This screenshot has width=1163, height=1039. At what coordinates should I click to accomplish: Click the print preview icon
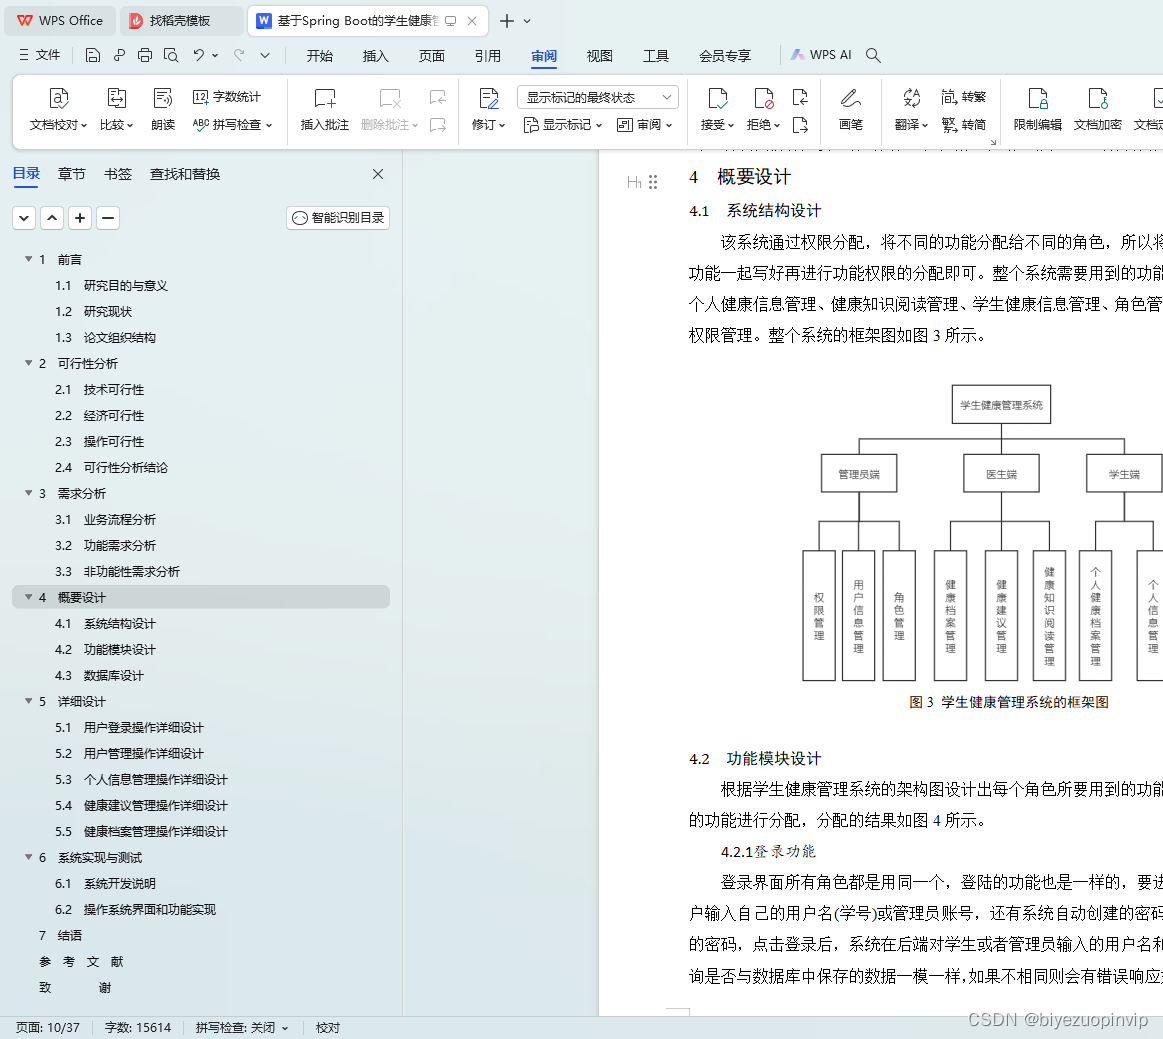(171, 55)
